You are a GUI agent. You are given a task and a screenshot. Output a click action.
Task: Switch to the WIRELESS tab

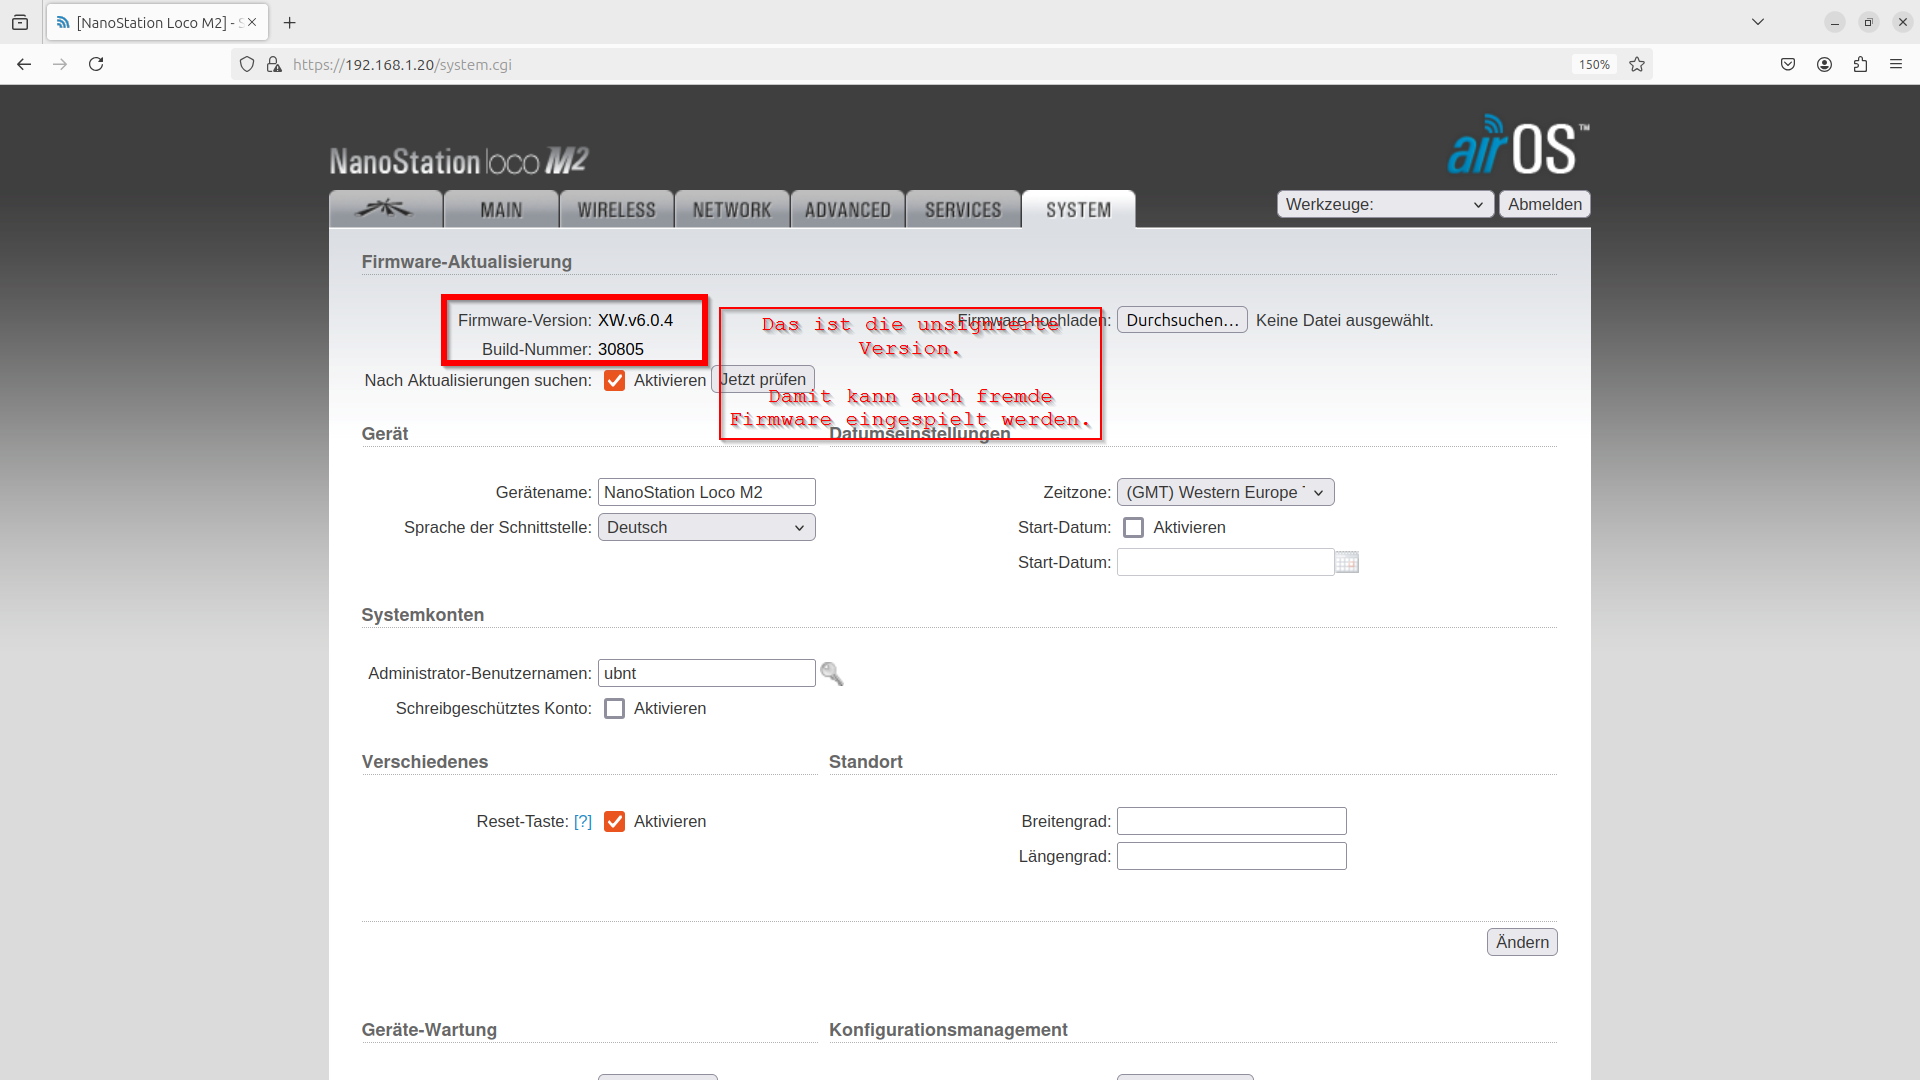616,209
